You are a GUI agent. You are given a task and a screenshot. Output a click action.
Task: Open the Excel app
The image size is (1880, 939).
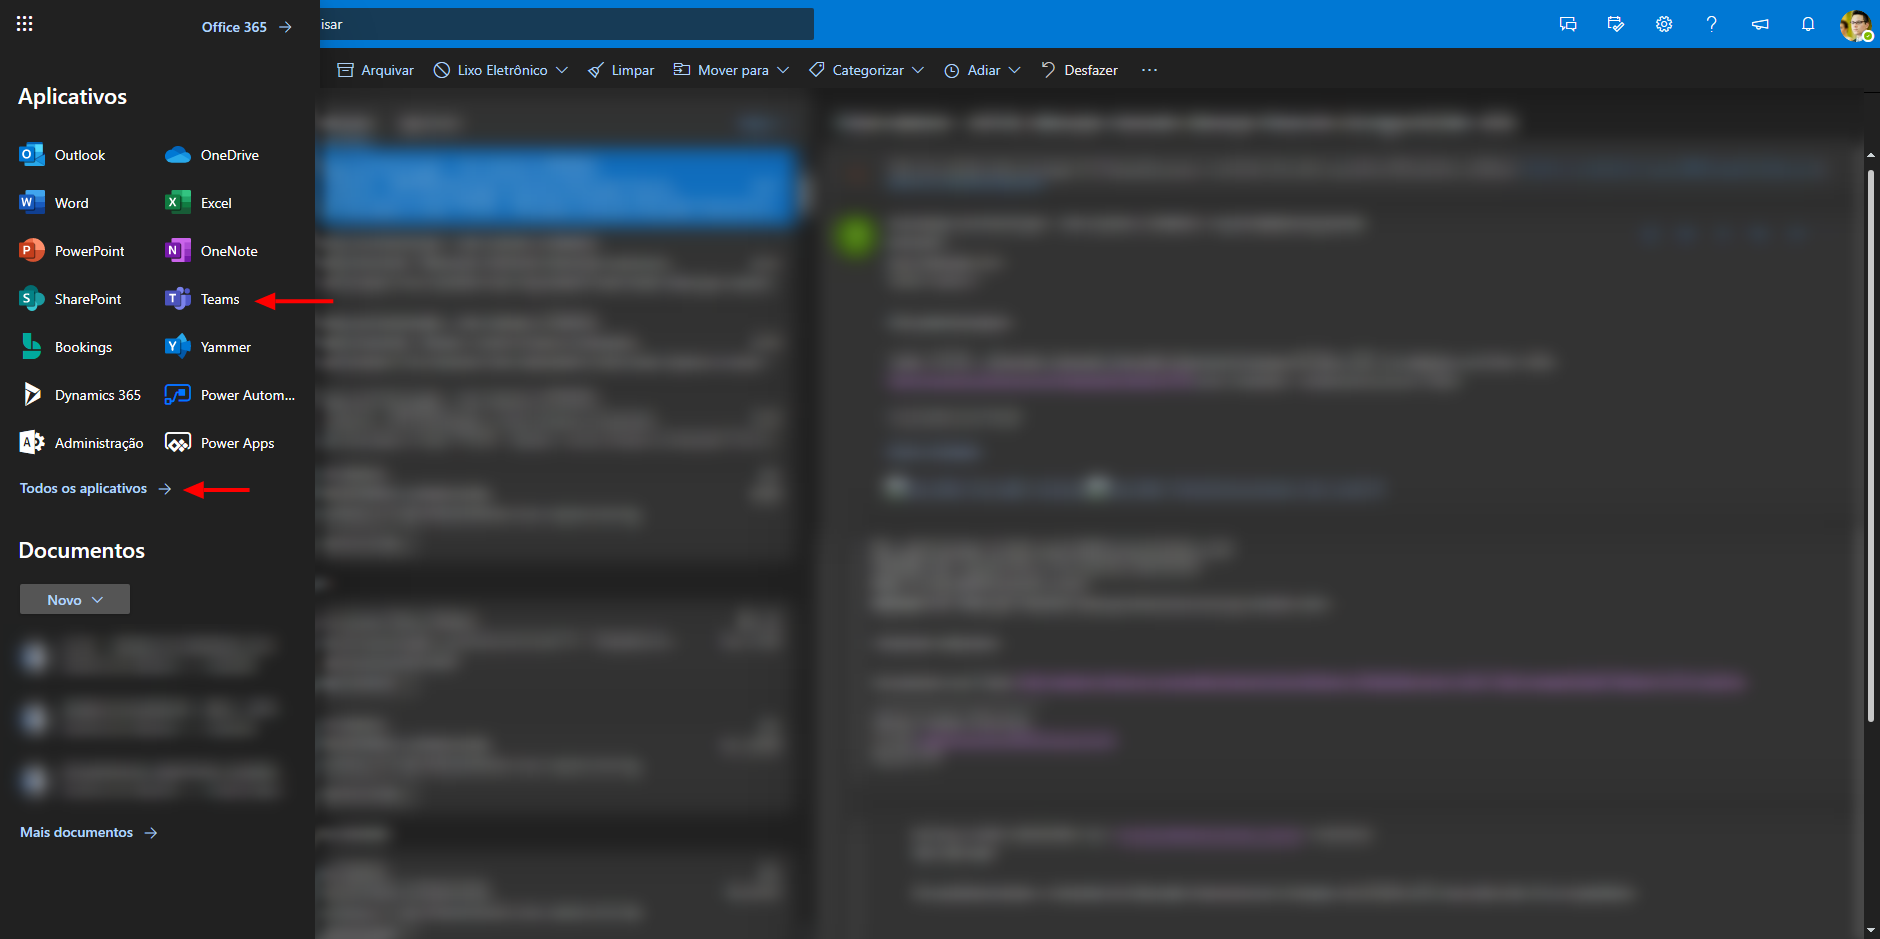pos(198,203)
